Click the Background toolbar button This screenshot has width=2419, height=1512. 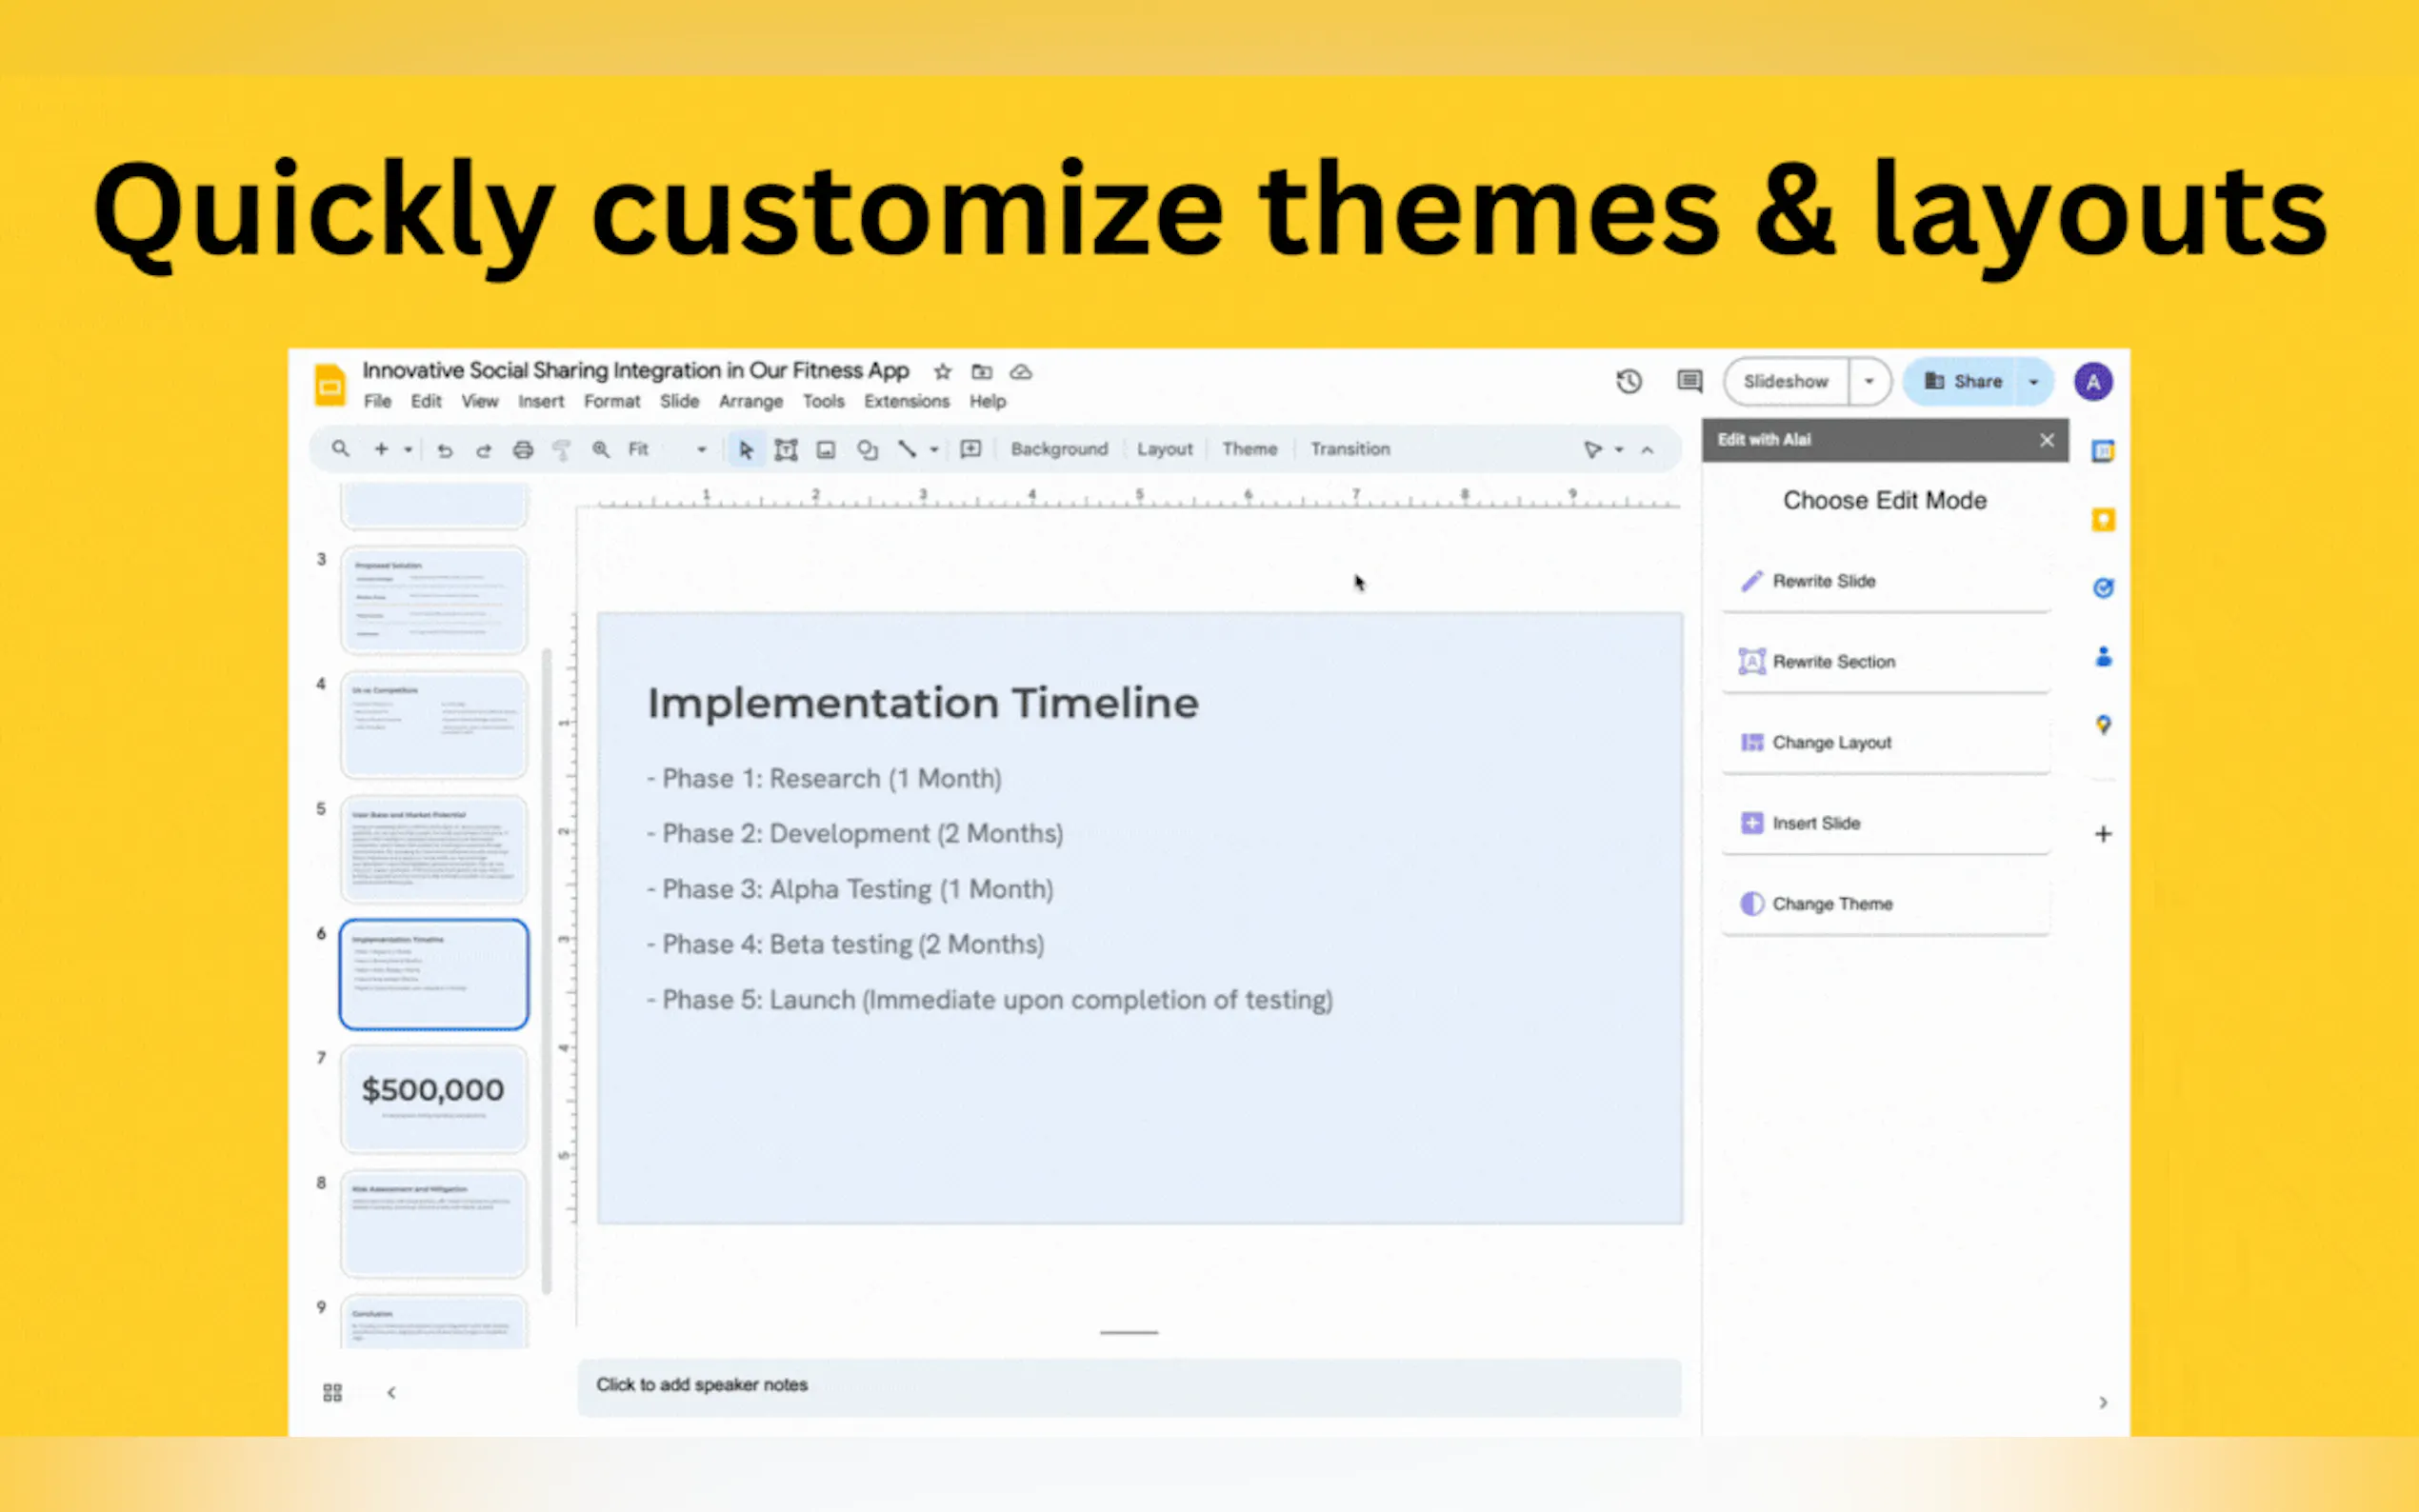point(1059,449)
